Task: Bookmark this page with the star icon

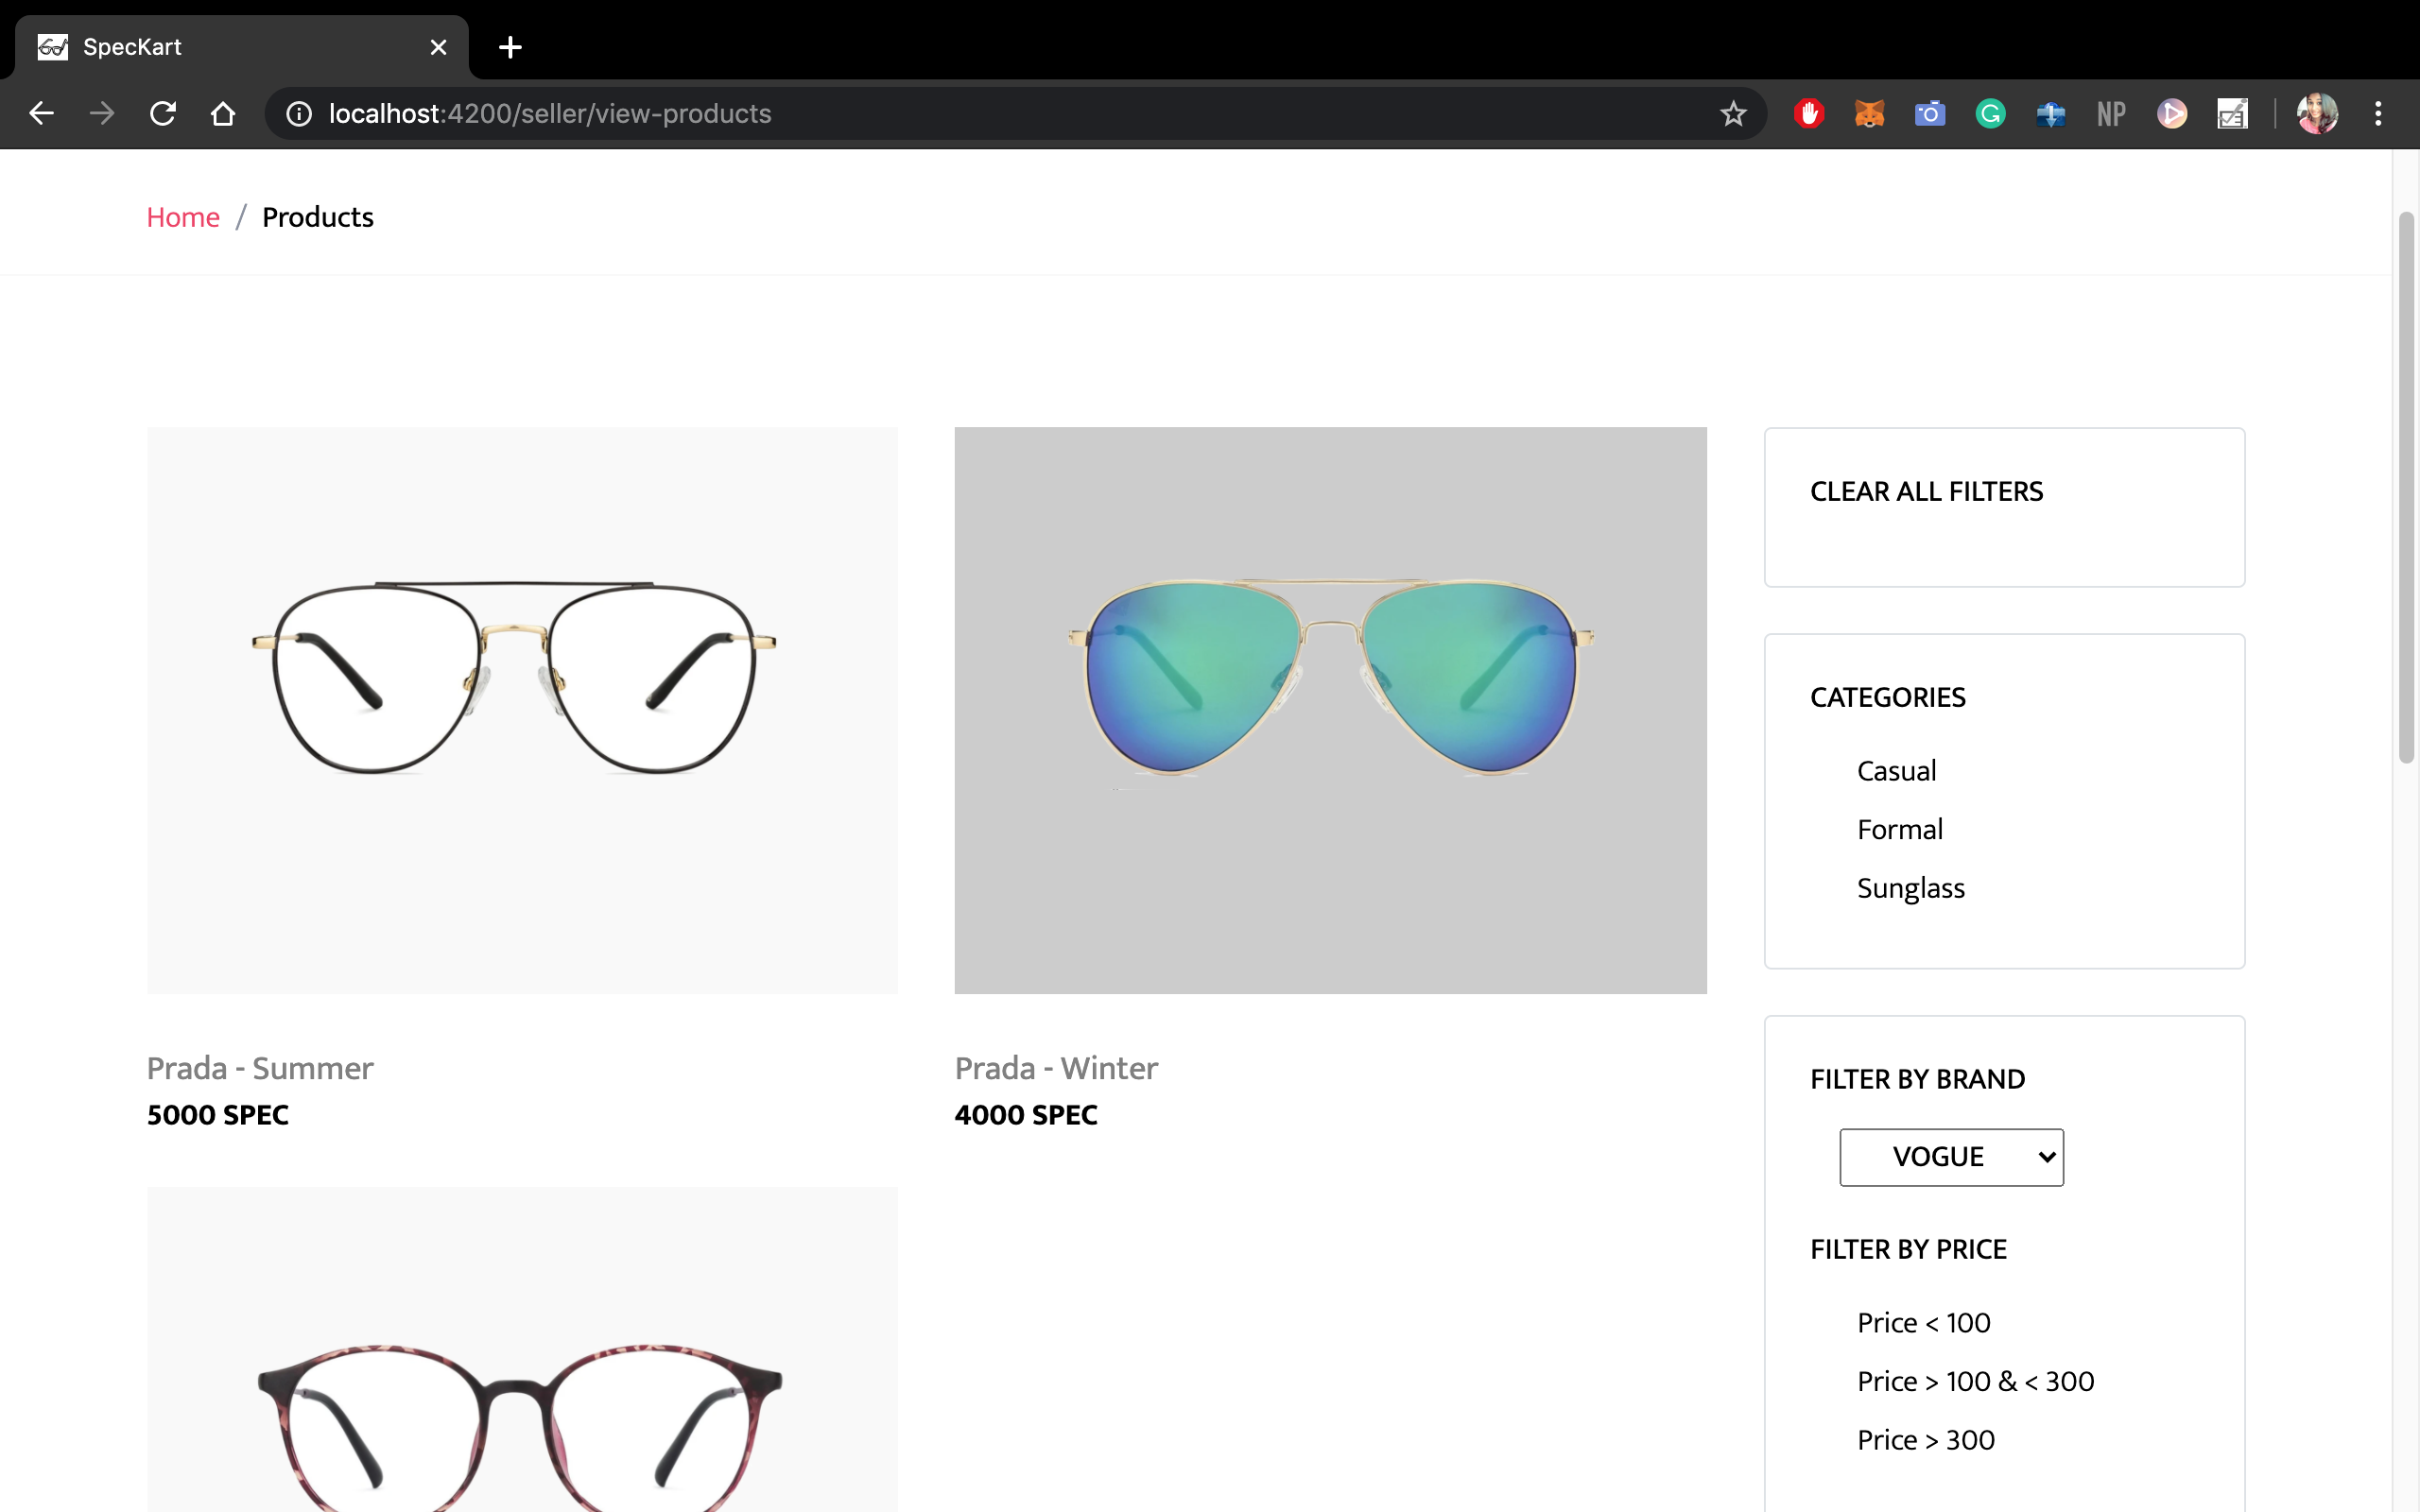Action: pyautogui.click(x=1733, y=114)
